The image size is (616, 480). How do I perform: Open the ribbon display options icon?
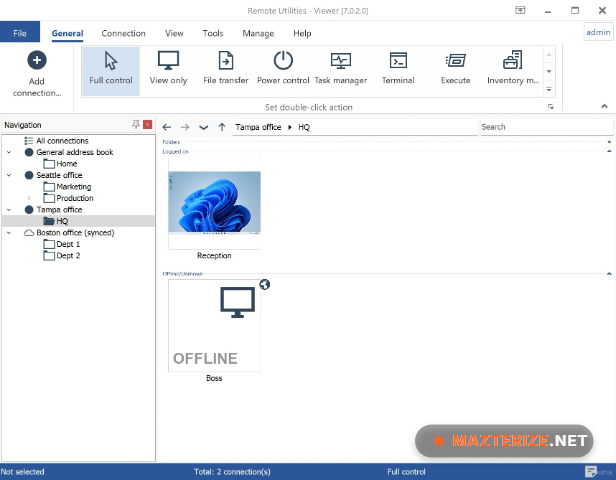pos(520,10)
